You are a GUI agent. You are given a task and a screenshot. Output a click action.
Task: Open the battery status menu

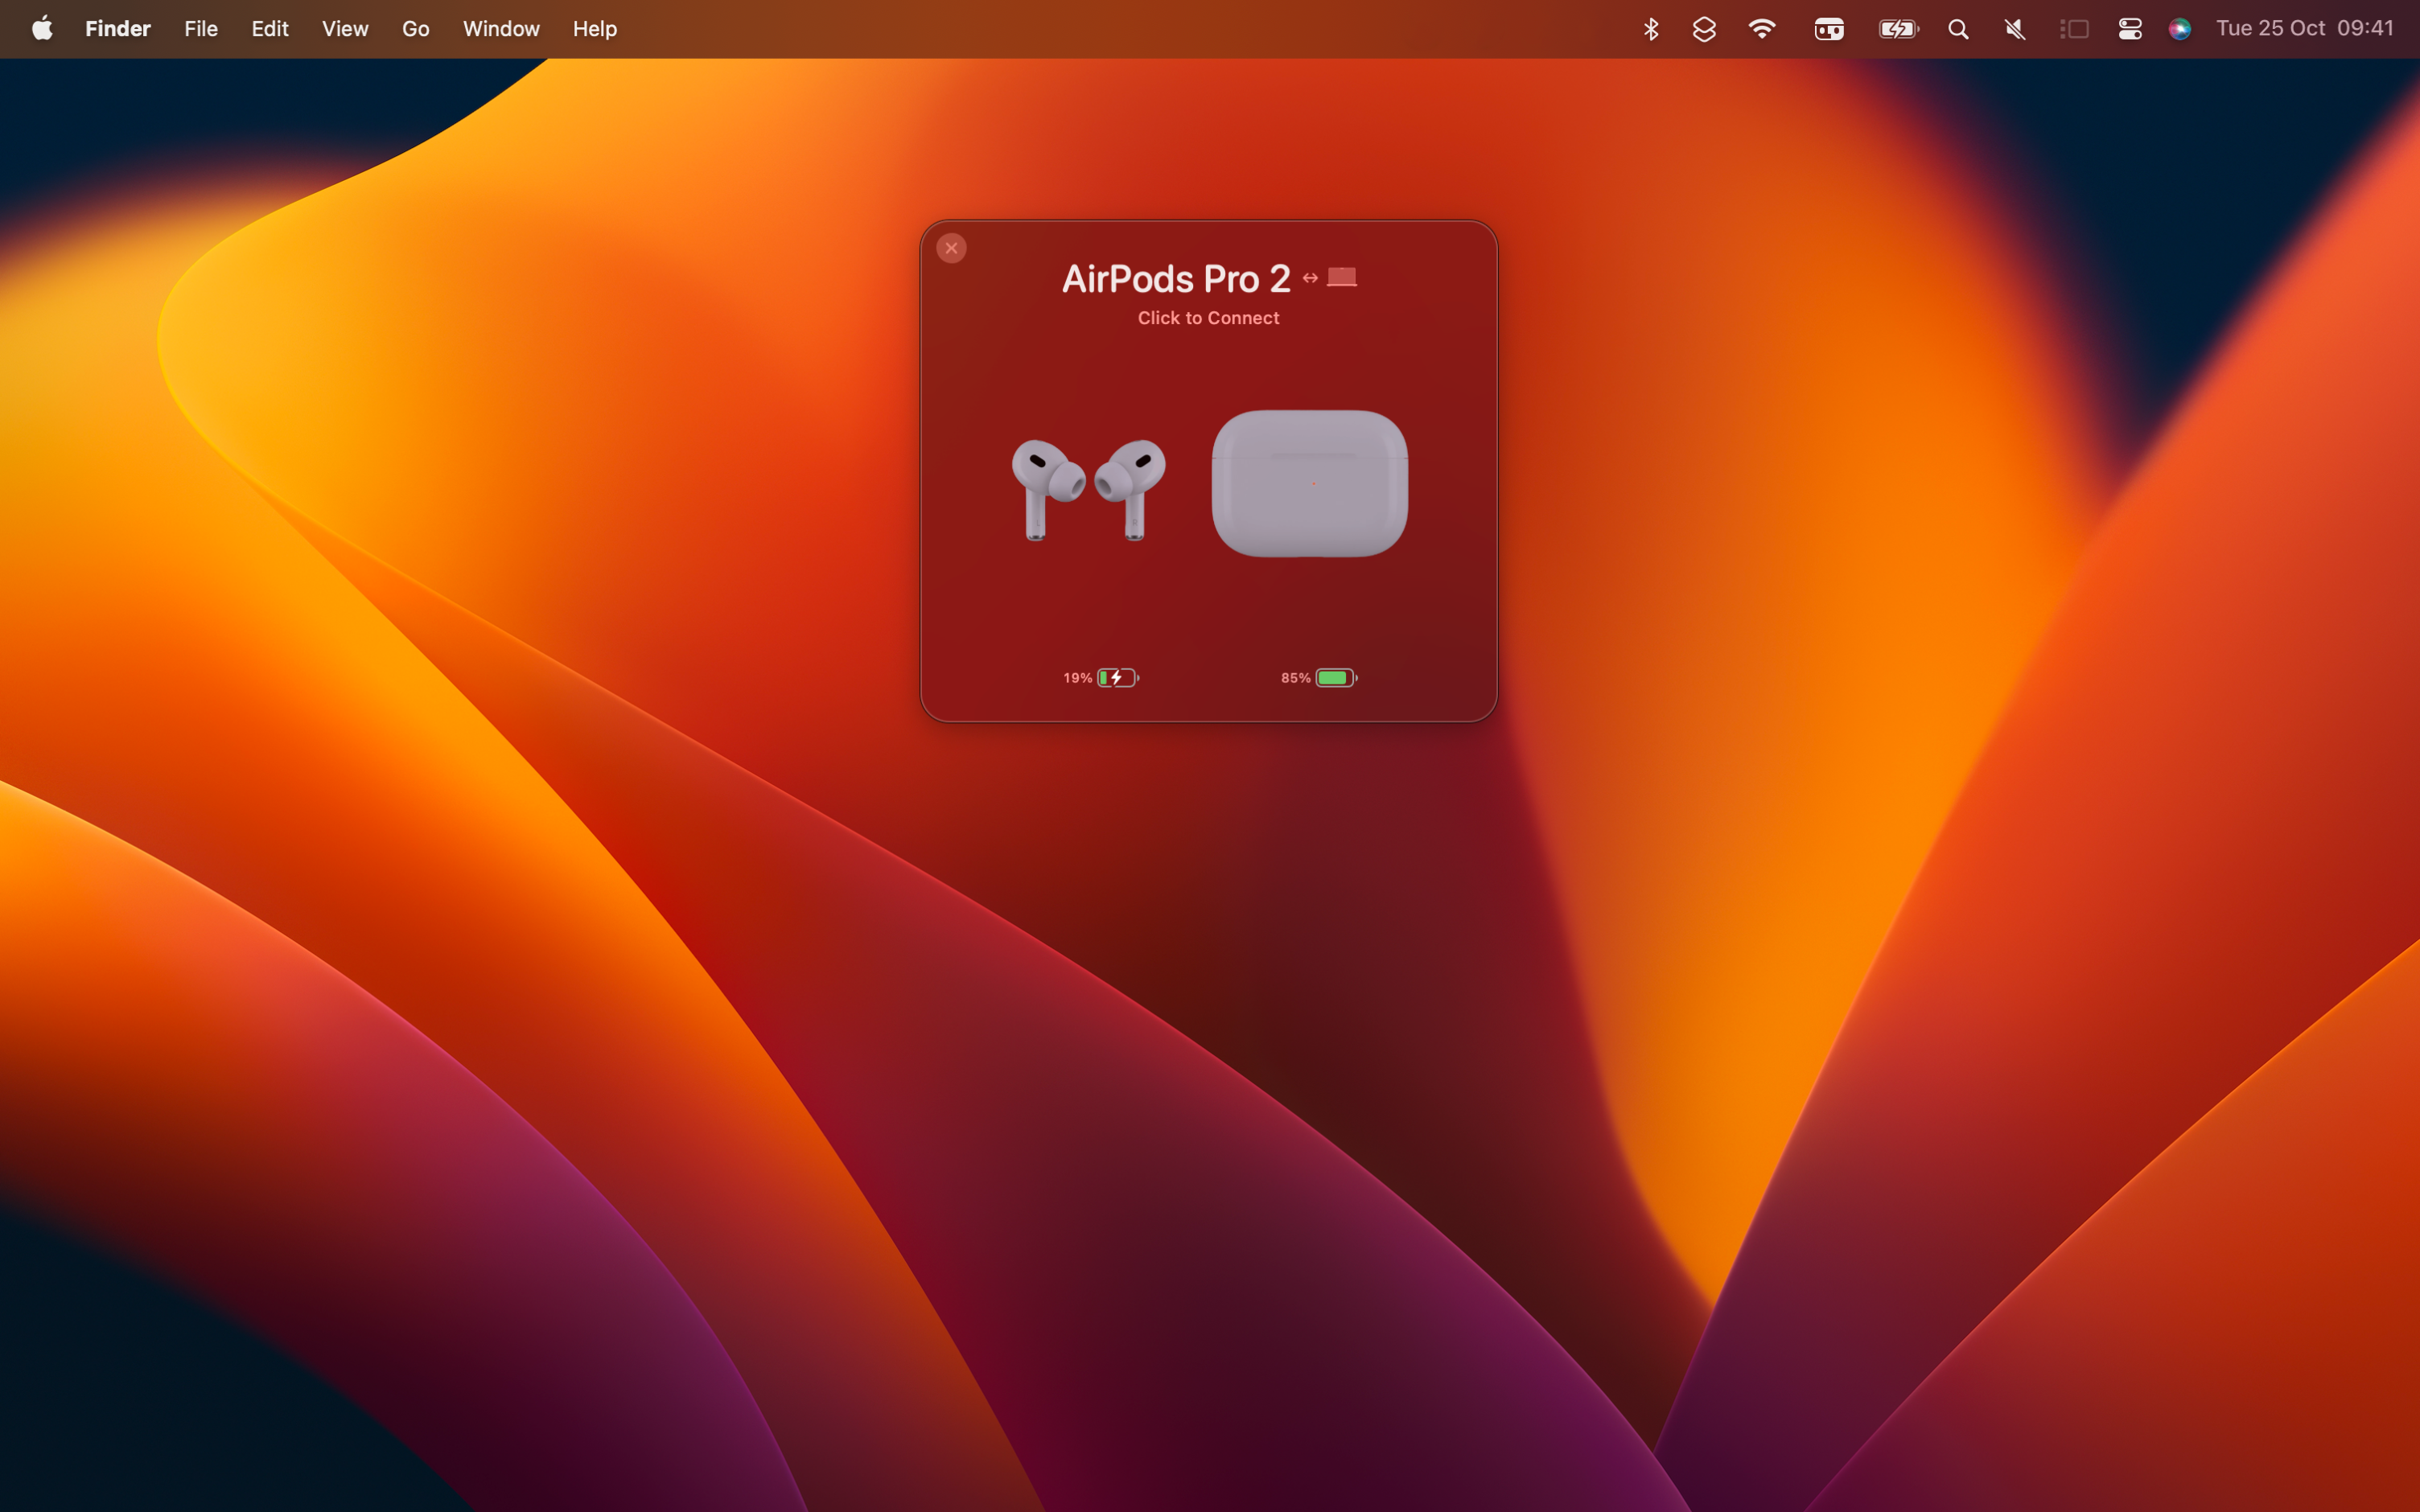(x=1897, y=29)
